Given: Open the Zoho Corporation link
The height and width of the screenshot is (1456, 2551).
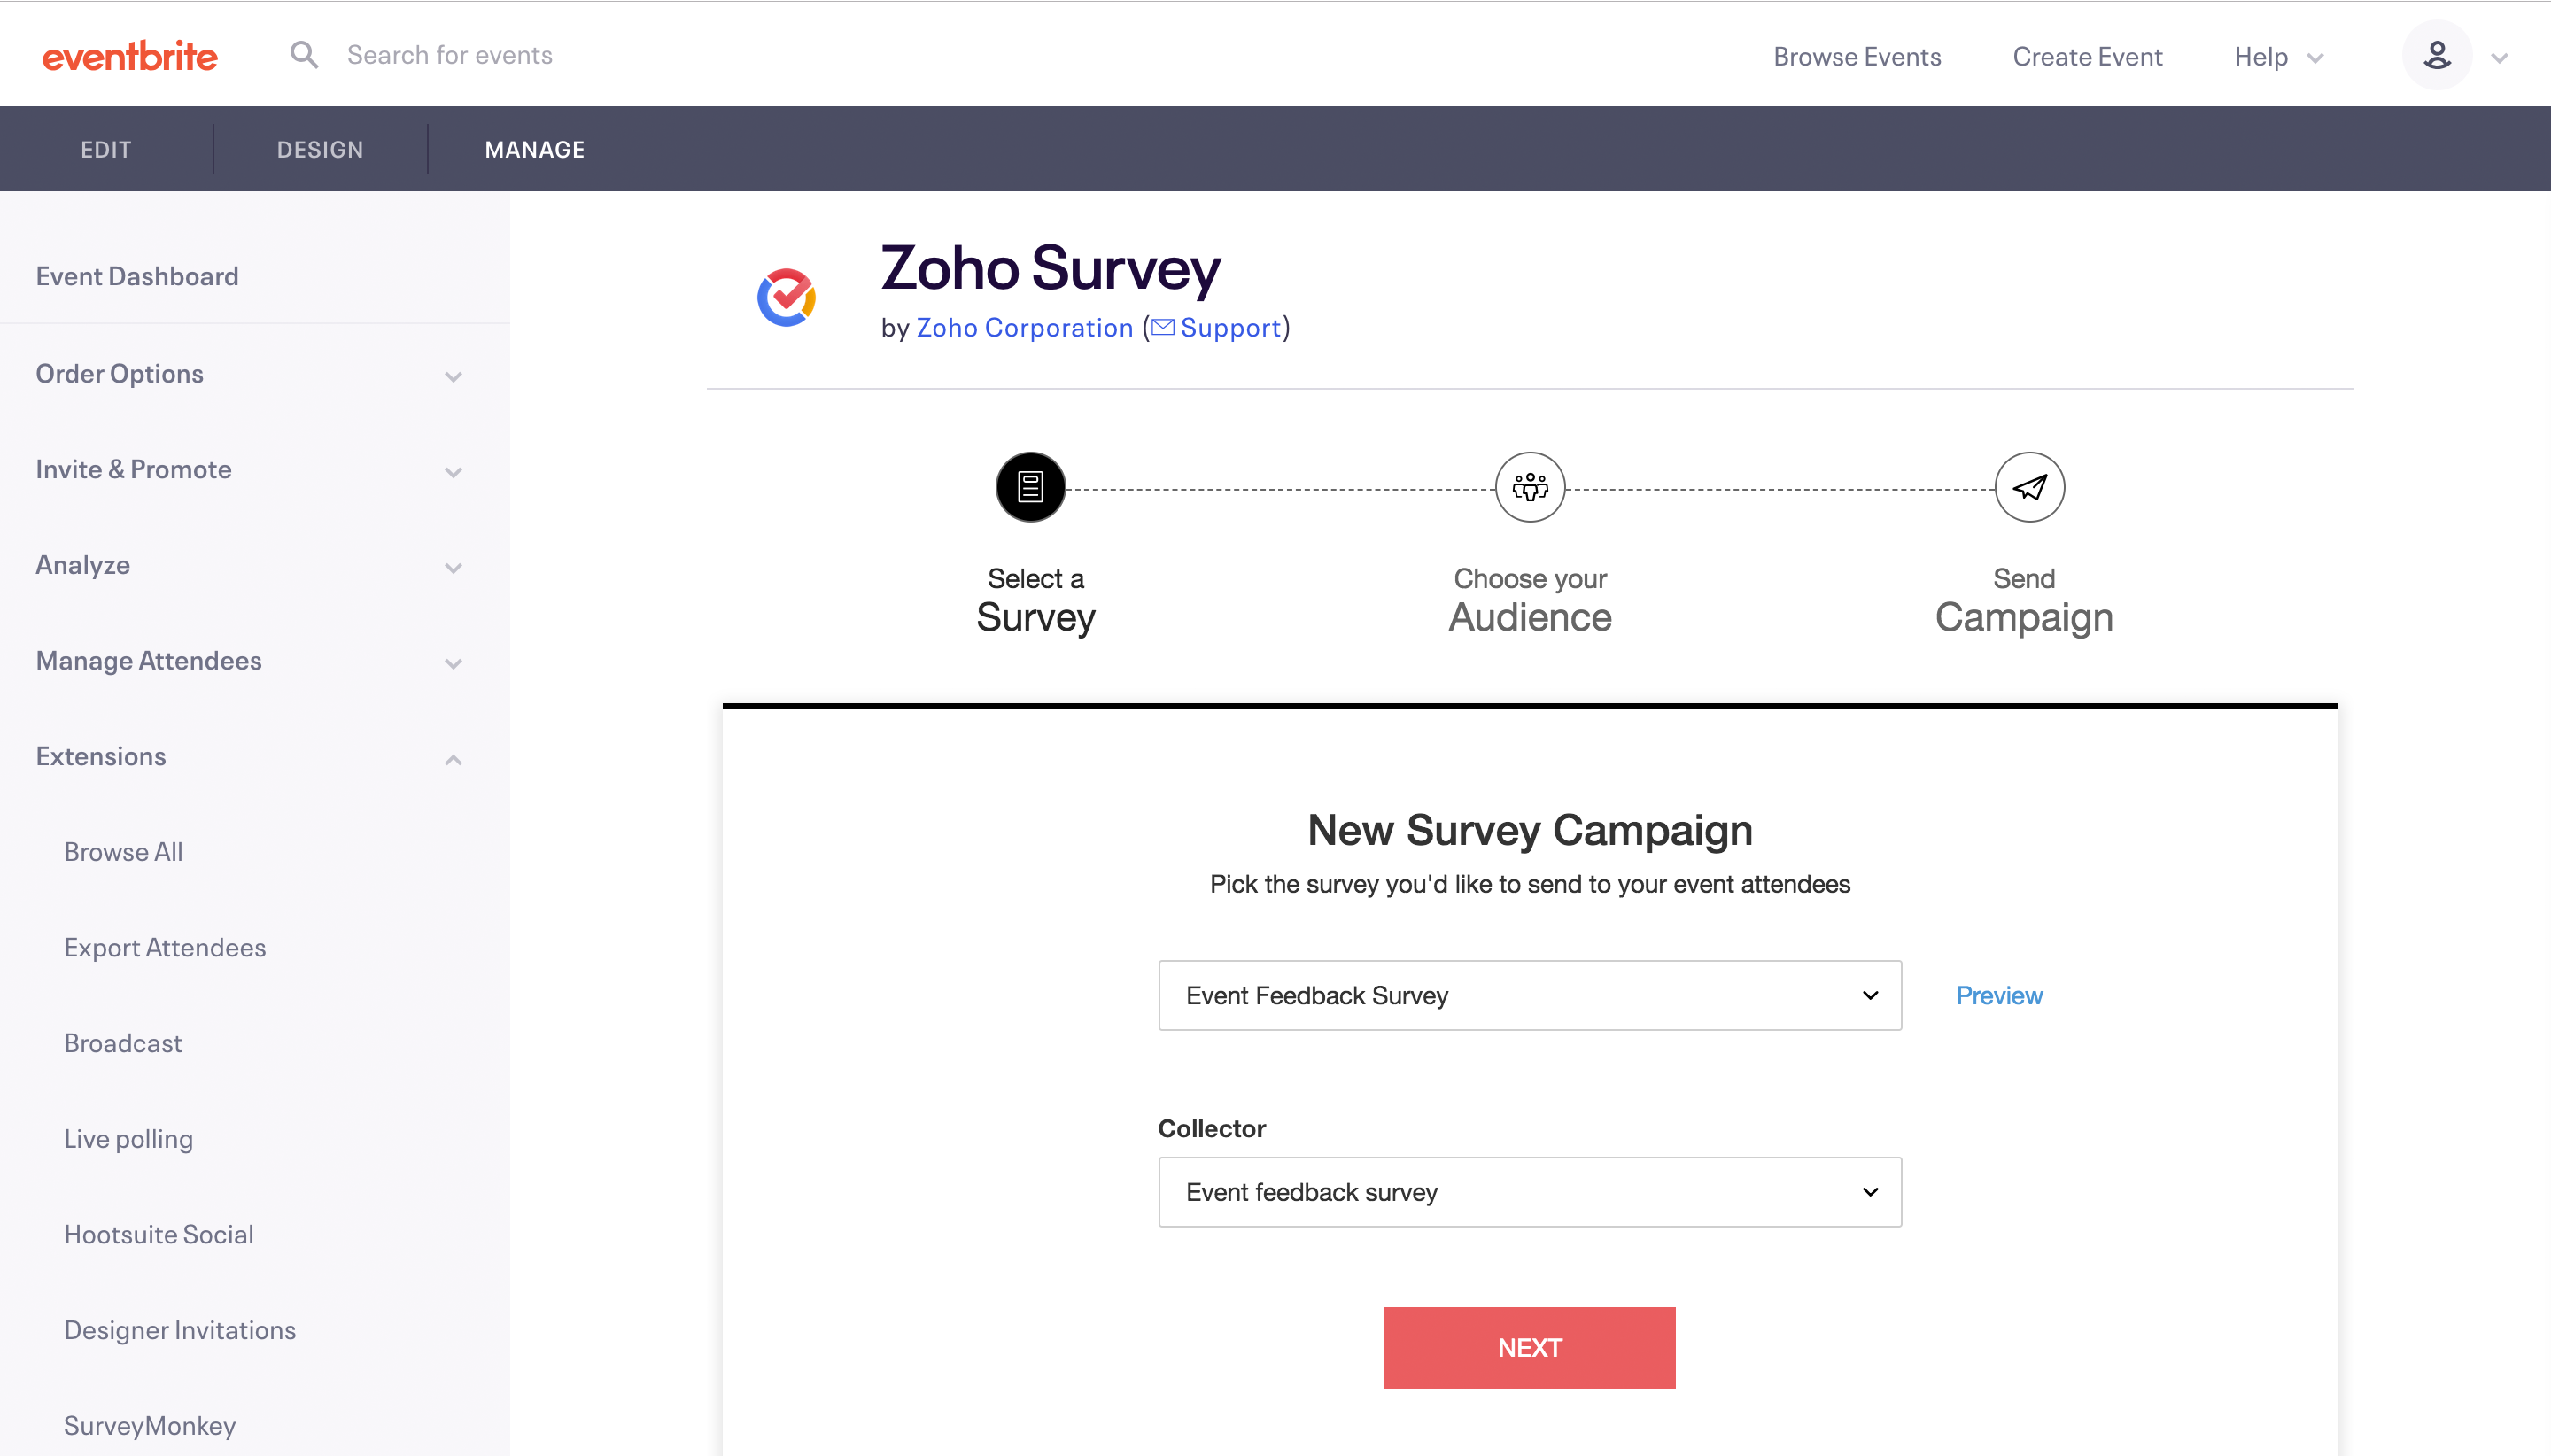Looking at the screenshot, I should point(1024,327).
